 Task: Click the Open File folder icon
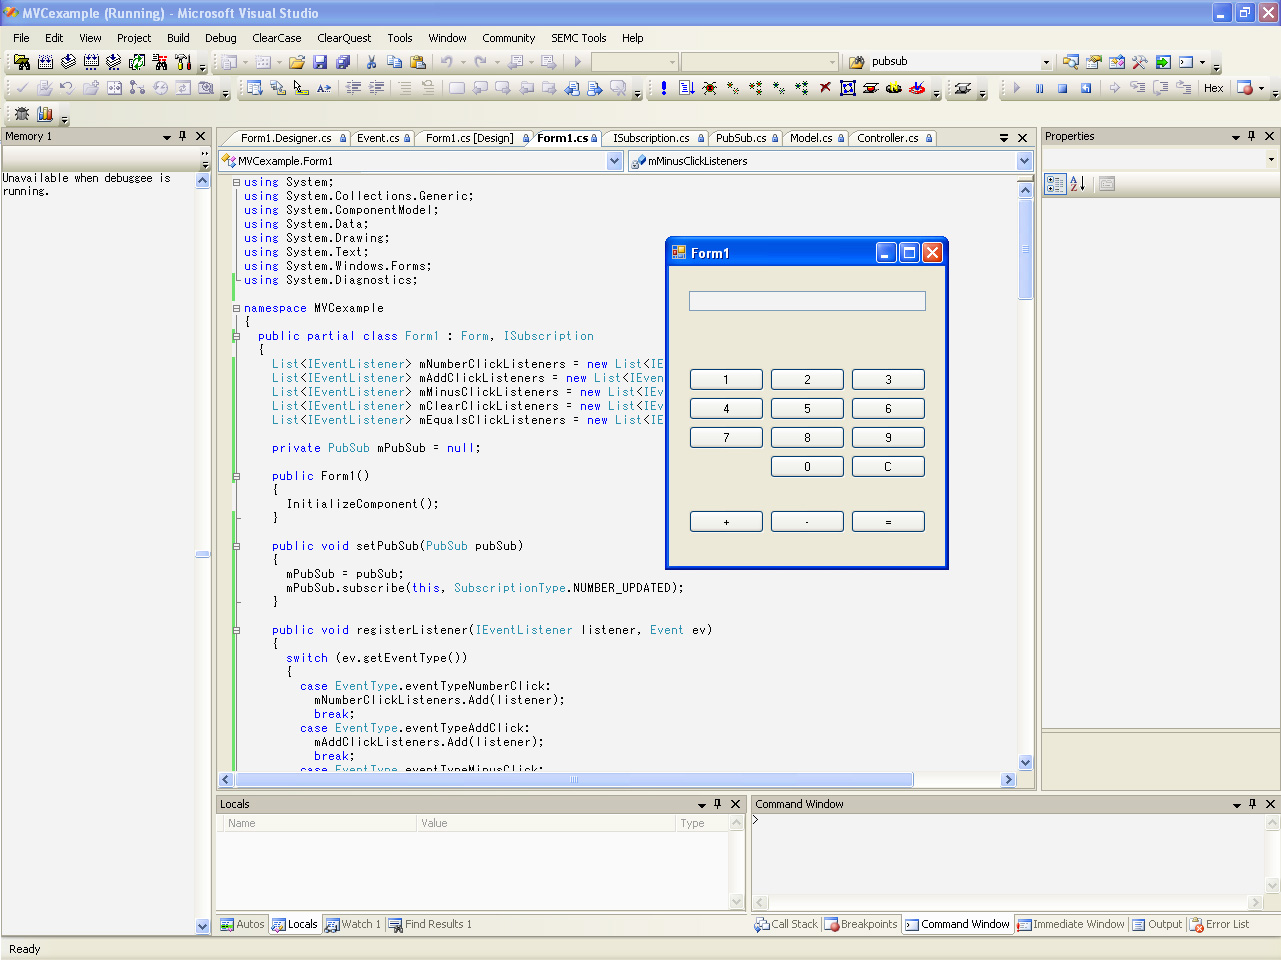pyautogui.click(x=297, y=62)
